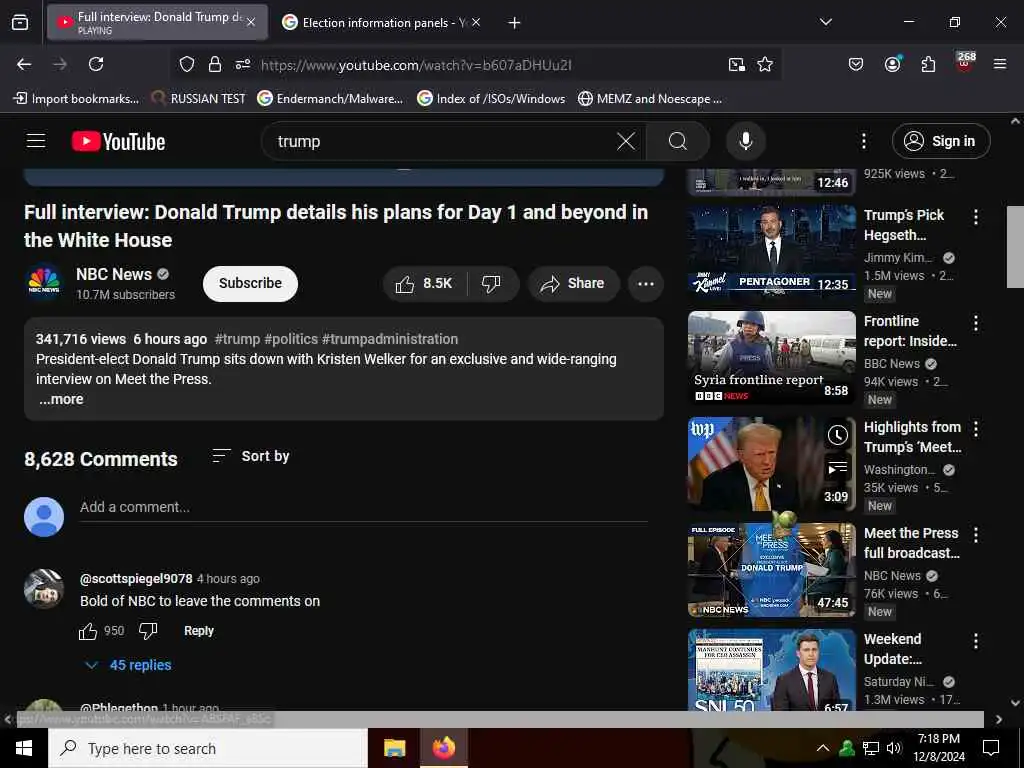This screenshot has width=1024, height=768.
Task: Click the horizontal scrollbar at bottom
Action: point(500,719)
